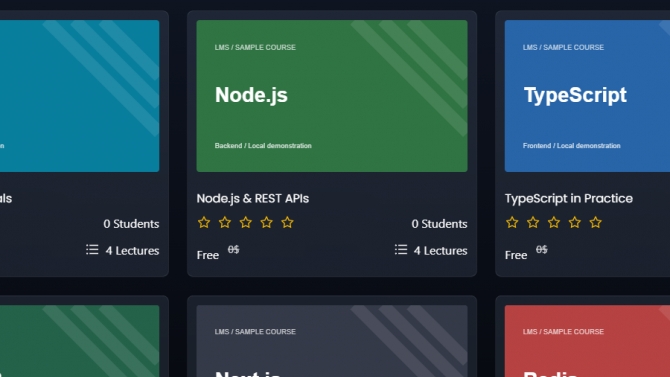The image size is (670, 377).
Task: Open the blue TypeScript course thumbnail
Action: [587, 96]
